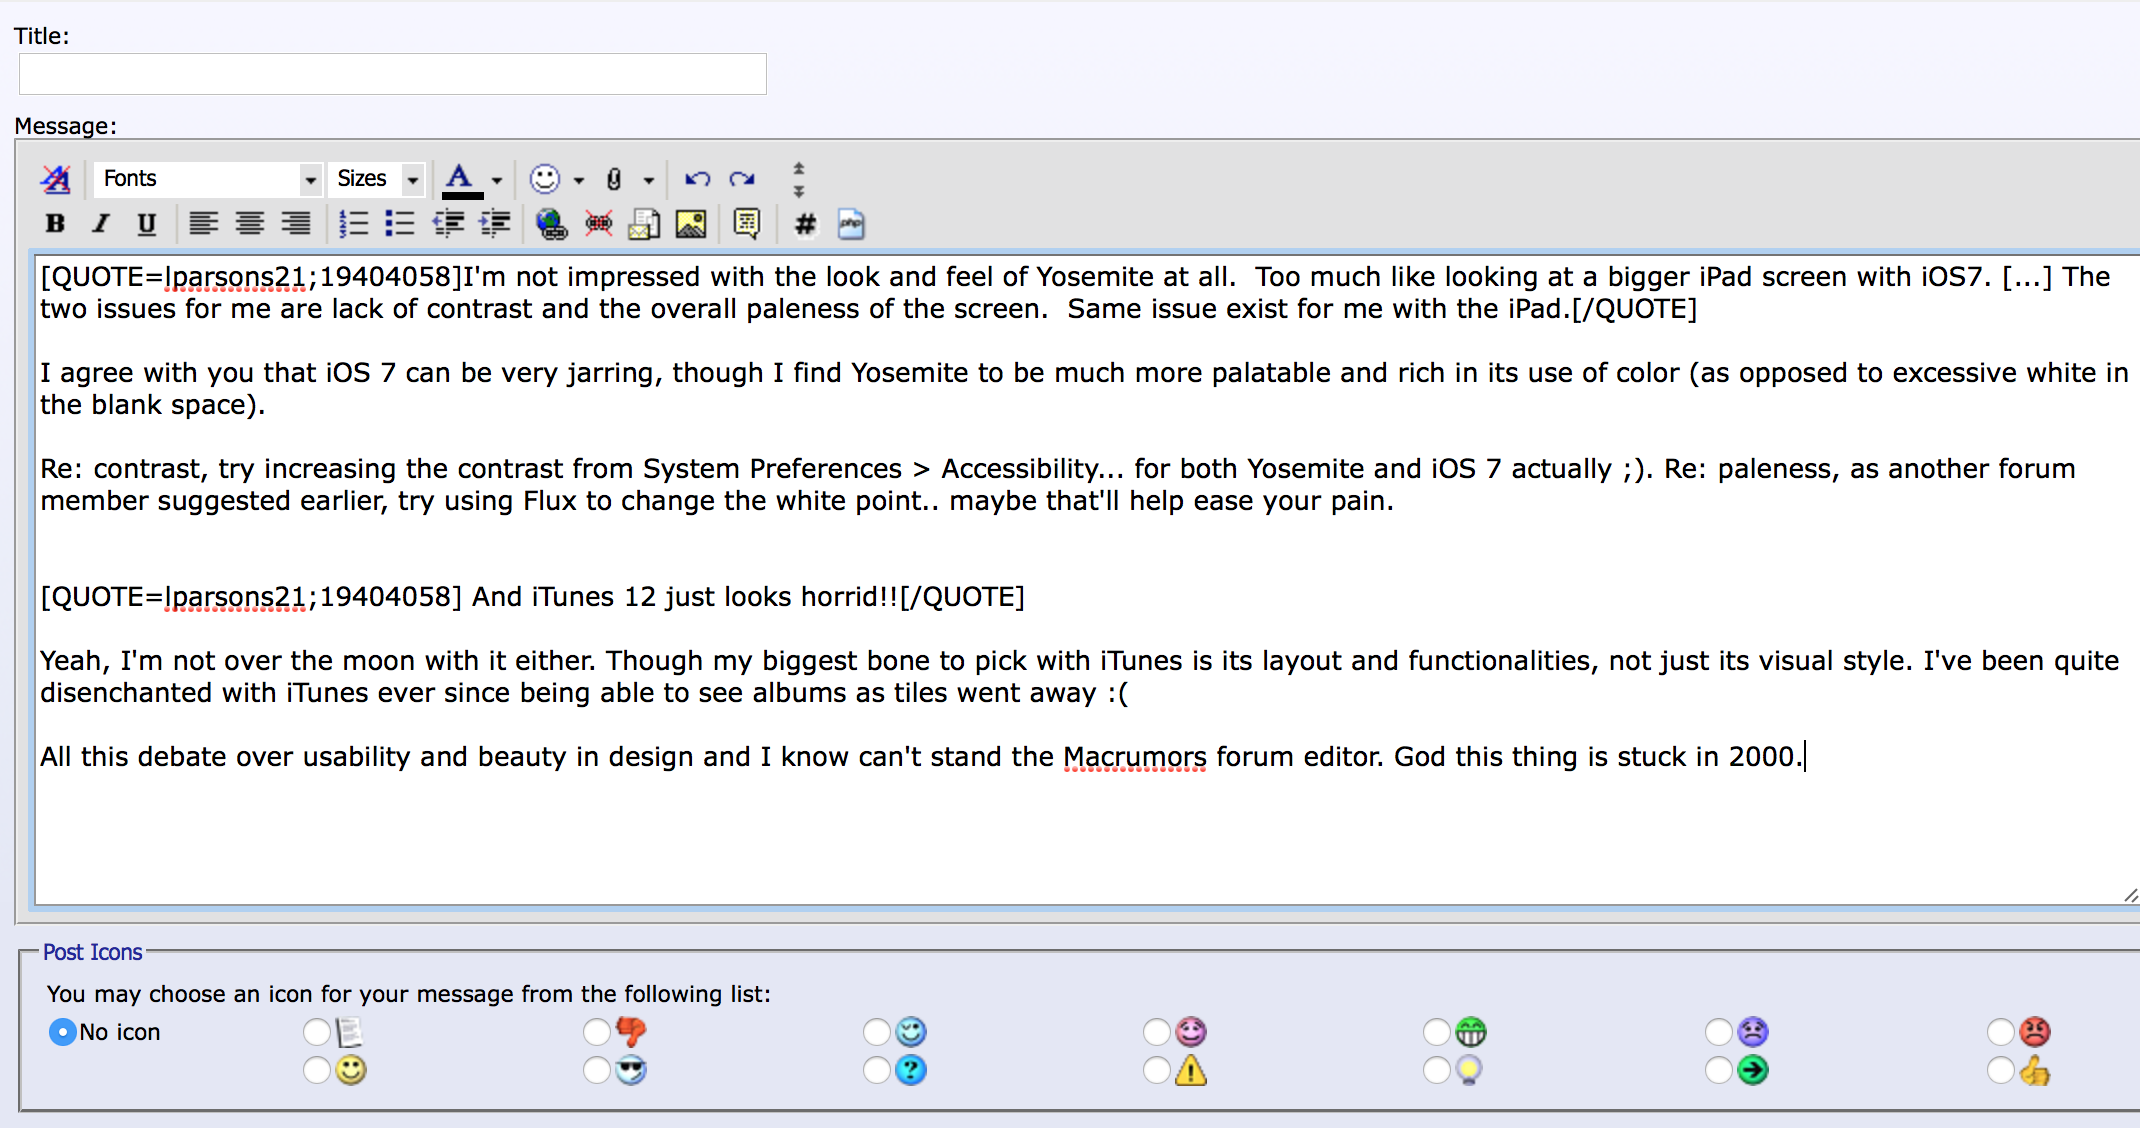Choose the yellow smiley post icon
Viewport: 2140px width, 1128px height.
click(x=351, y=1070)
